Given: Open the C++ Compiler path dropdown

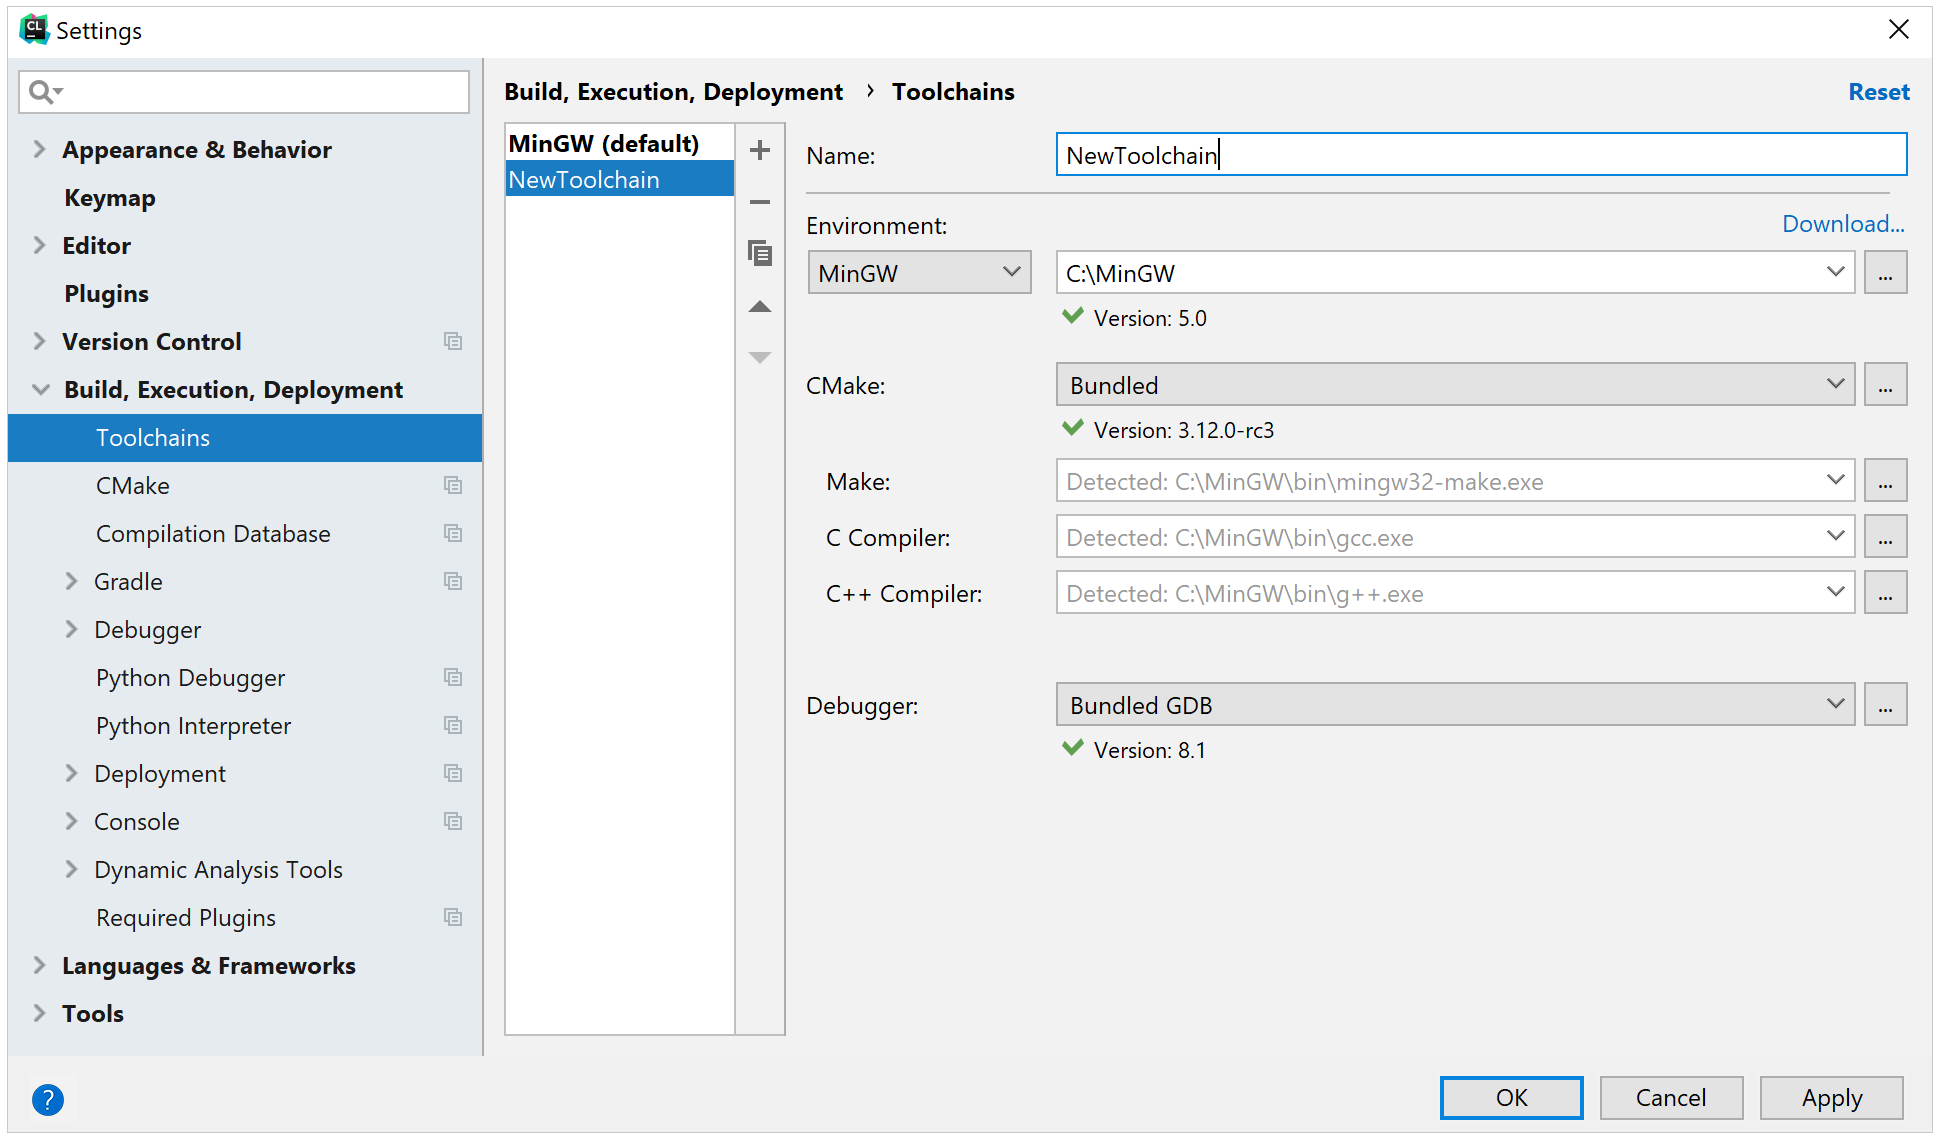Looking at the screenshot, I should pyautogui.click(x=1835, y=592).
